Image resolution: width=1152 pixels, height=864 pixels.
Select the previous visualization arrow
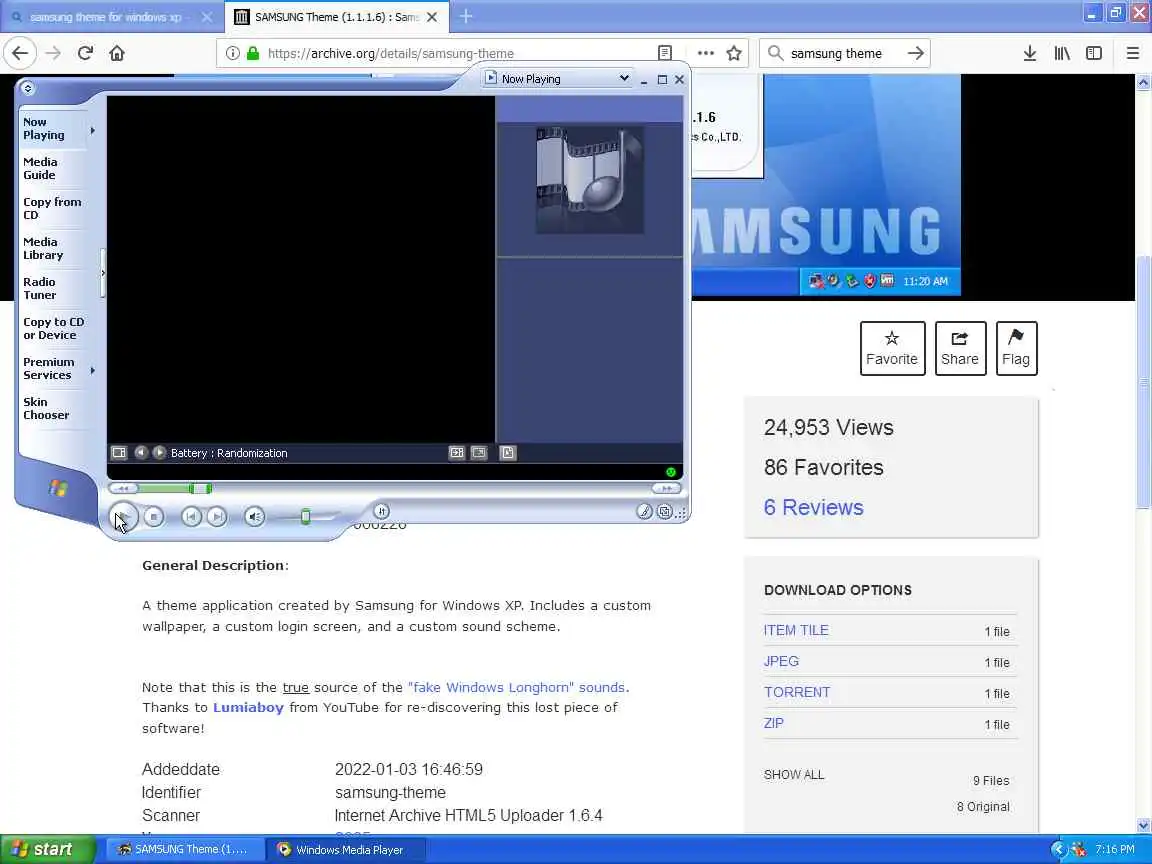click(x=140, y=453)
